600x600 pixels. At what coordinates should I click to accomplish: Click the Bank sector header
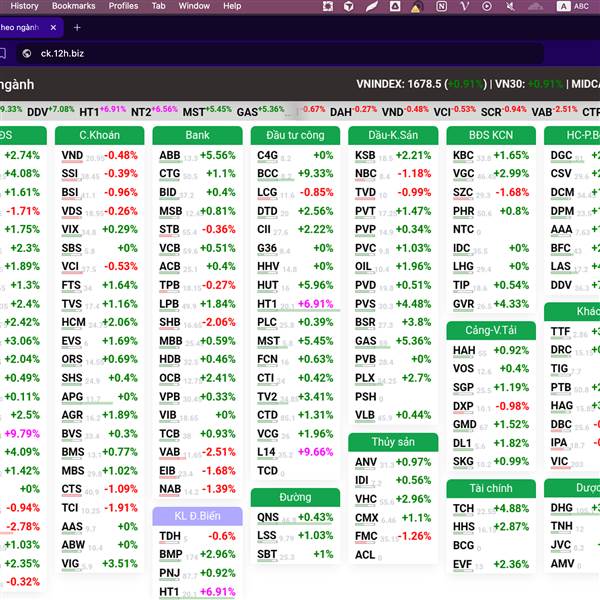pyautogui.click(x=197, y=135)
